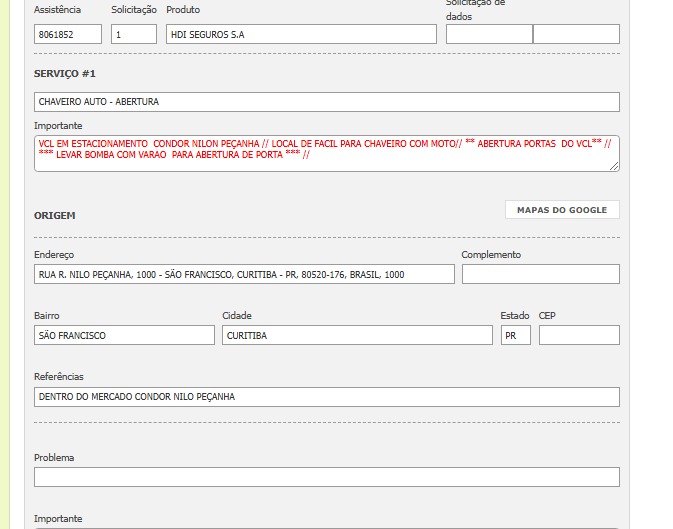This screenshot has width=673, height=529.
Task: Click the Produto field showing HDI SEGUROS
Action: 301,34
